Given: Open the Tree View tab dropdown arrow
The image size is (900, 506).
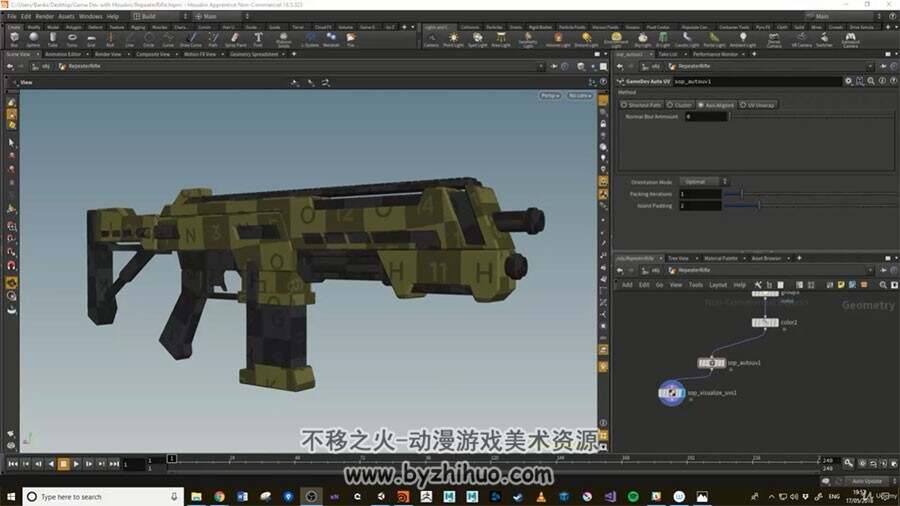Looking at the screenshot, I should click(696, 258).
